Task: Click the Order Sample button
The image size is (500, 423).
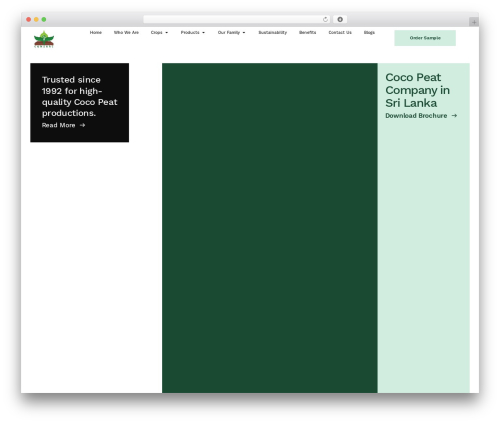Action: [425, 38]
